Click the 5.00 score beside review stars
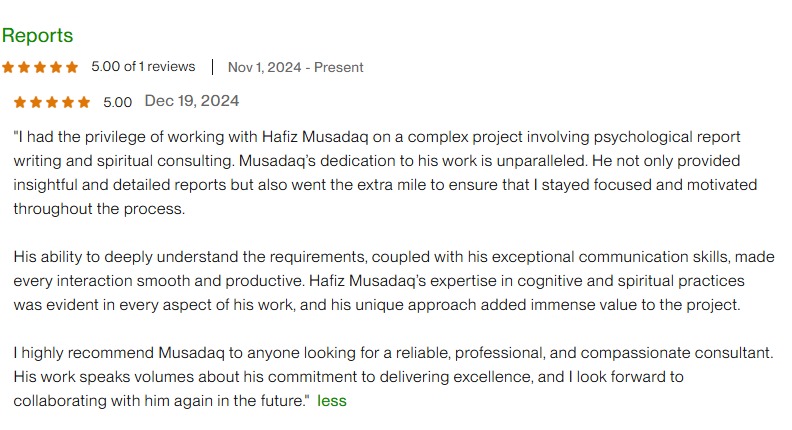The height and width of the screenshot is (430, 792). [x=118, y=103]
